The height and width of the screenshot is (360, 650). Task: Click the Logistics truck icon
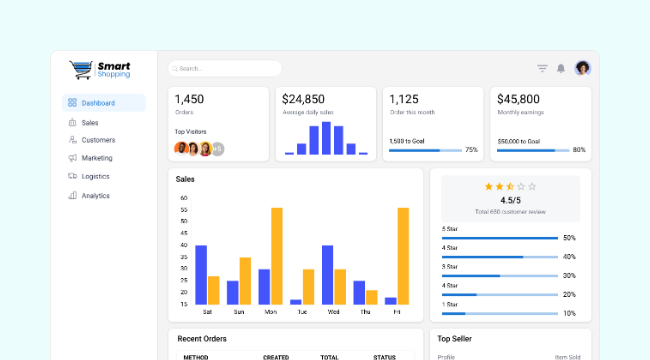73,176
